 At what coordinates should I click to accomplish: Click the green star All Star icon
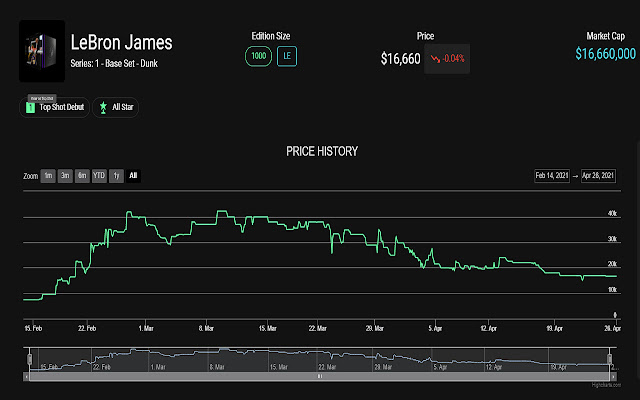tap(103, 108)
